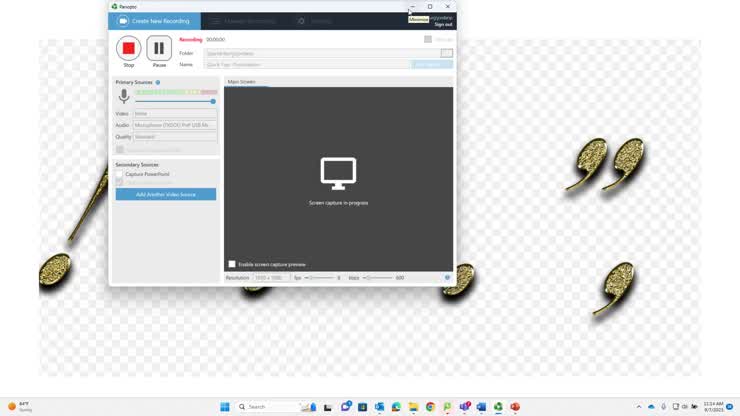Image resolution: width=740 pixels, height=416 pixels.
Task: Click the OneDrive cloud tray icon
Action: click(651, 407)
